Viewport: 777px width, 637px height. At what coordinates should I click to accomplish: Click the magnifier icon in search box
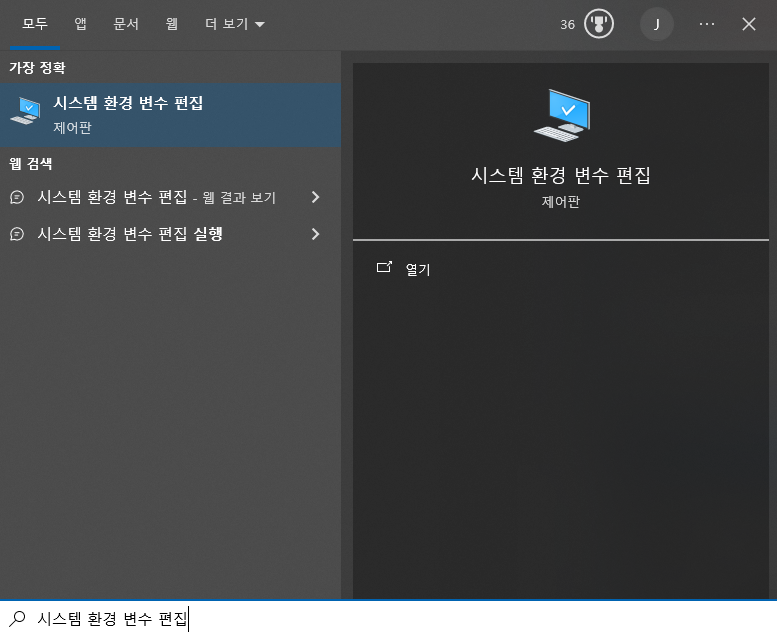click(17, 619)
